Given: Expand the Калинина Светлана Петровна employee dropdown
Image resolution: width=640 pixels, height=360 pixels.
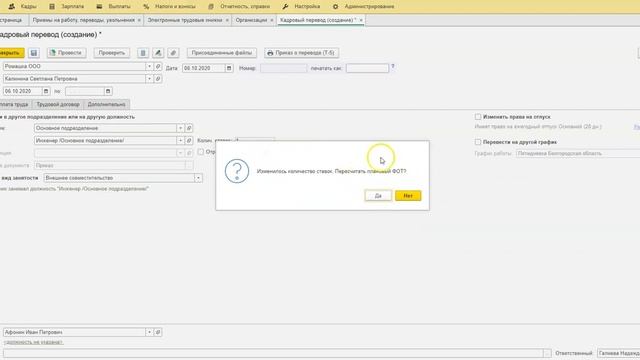Looking at the screenshot, I should (149, 79).
